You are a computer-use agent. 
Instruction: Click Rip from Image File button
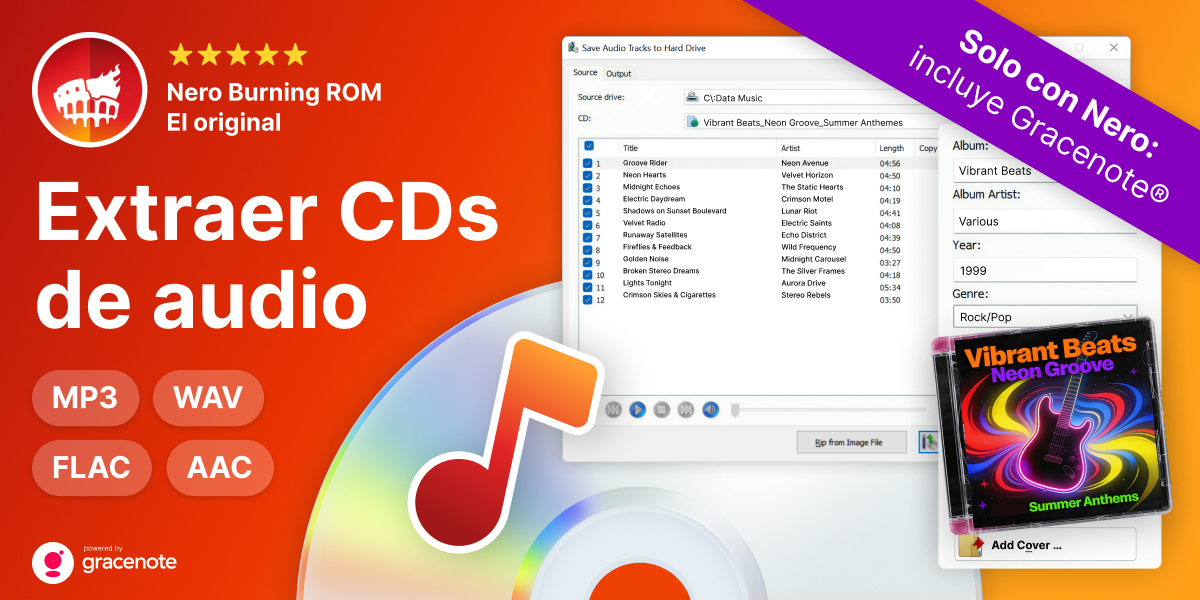click(x=852, y=442)
